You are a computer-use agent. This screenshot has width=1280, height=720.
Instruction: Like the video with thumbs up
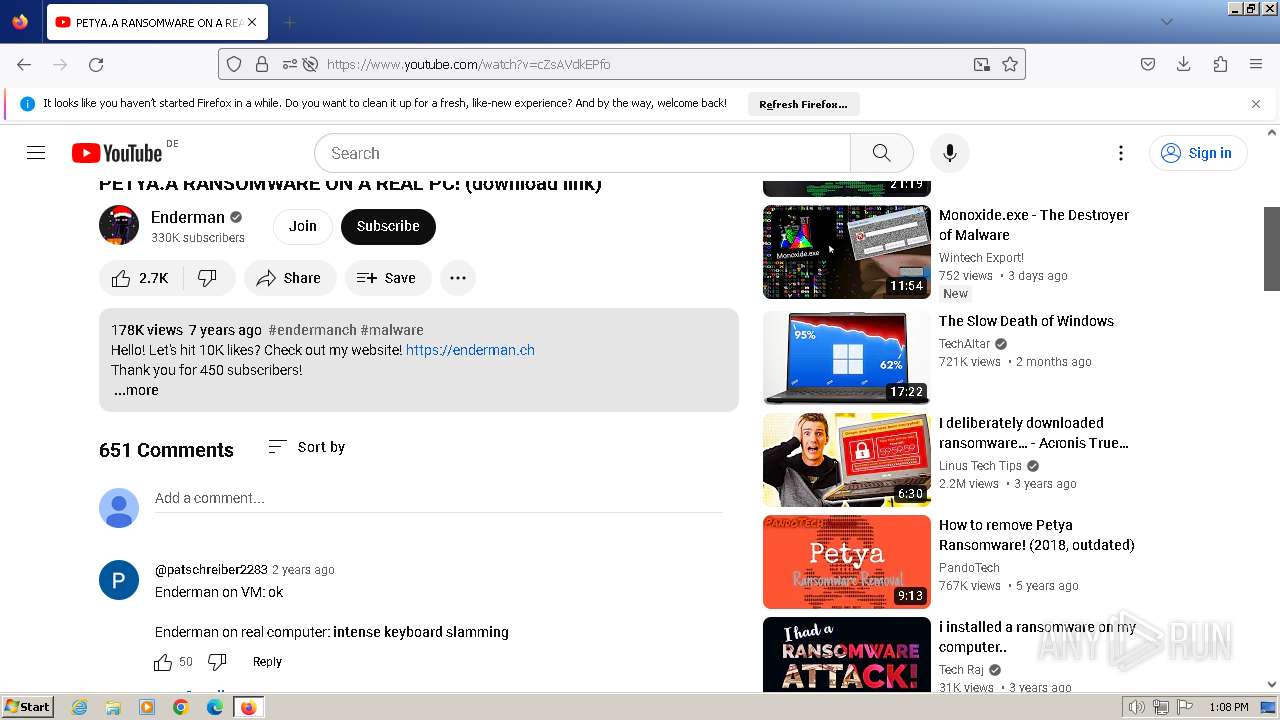coord(140,278)
